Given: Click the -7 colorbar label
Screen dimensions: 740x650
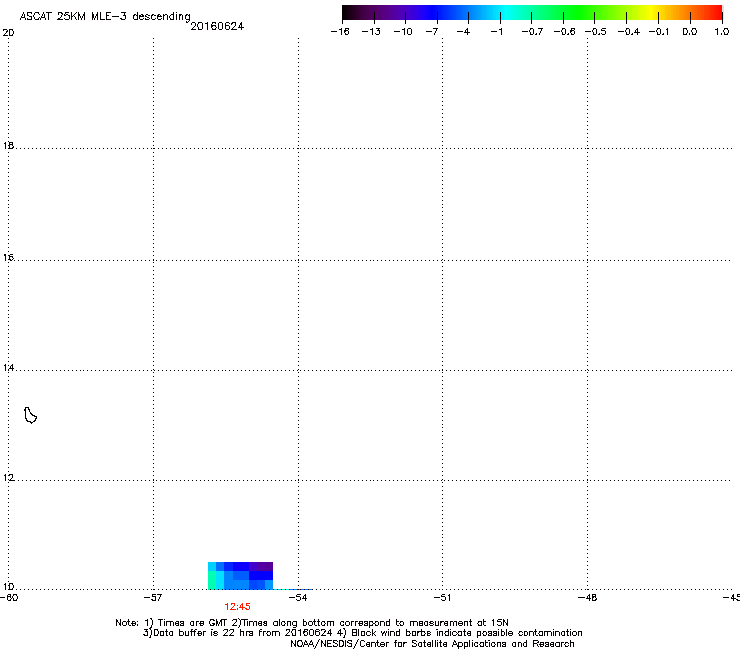Looking at the screenshot, I should (432, 32).
